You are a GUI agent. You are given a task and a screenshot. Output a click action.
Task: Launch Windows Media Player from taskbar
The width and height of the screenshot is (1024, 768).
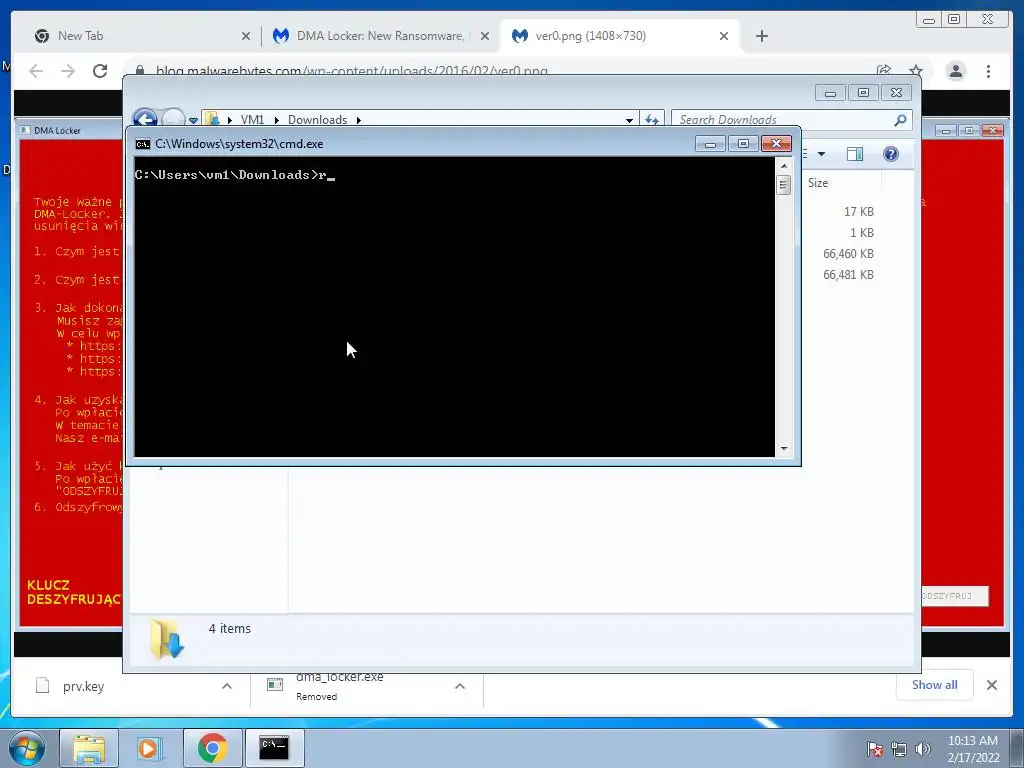pyautogui.click(x=149, y=748)
